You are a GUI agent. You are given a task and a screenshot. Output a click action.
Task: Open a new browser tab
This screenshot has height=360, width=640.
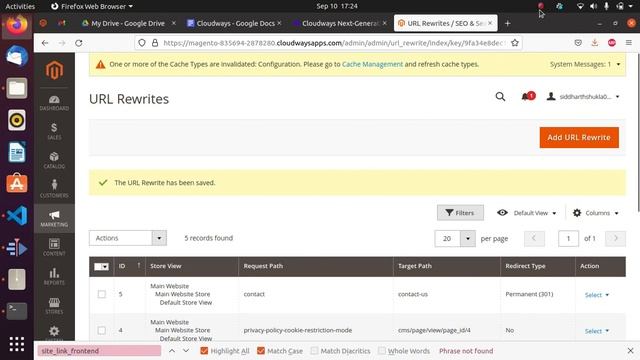pyautogui.click(x=507, y=24)
